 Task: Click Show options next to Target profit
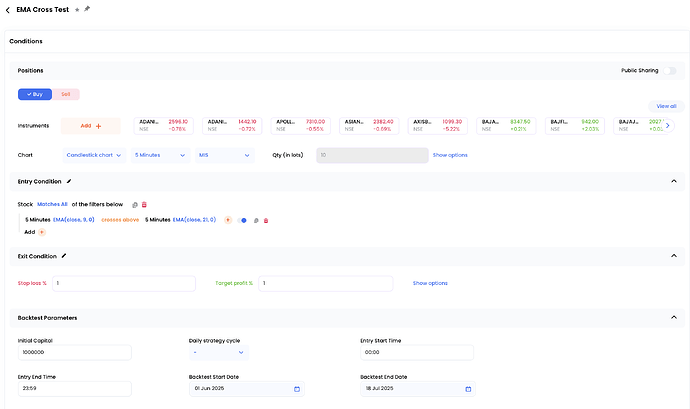click(430, 283)
